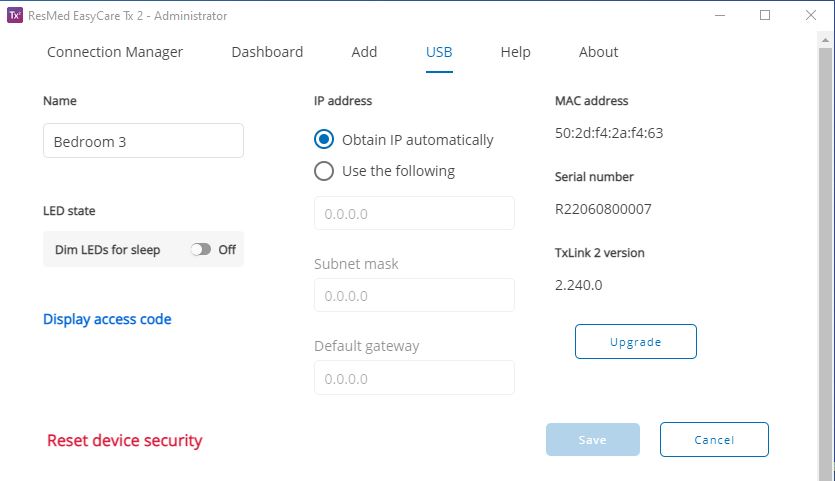835x481 pixels.
Task: Click Reset device security link
Action: [x=125, y=441]
